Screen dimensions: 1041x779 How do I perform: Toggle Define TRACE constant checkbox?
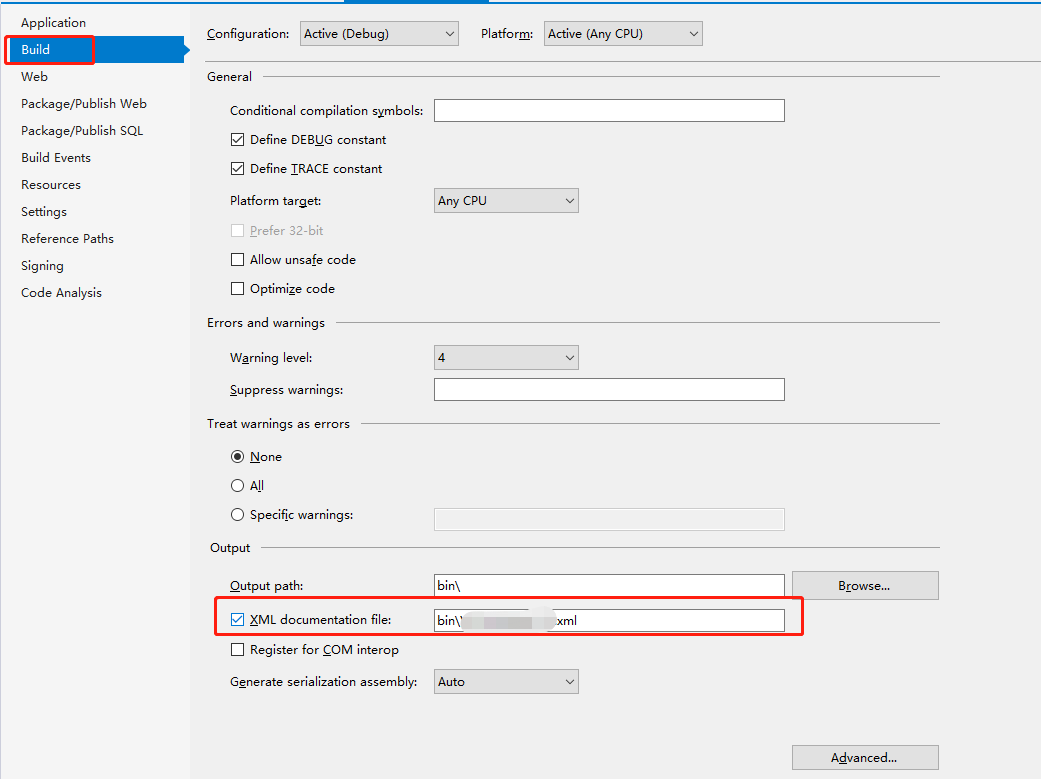(x=237, y=169)
